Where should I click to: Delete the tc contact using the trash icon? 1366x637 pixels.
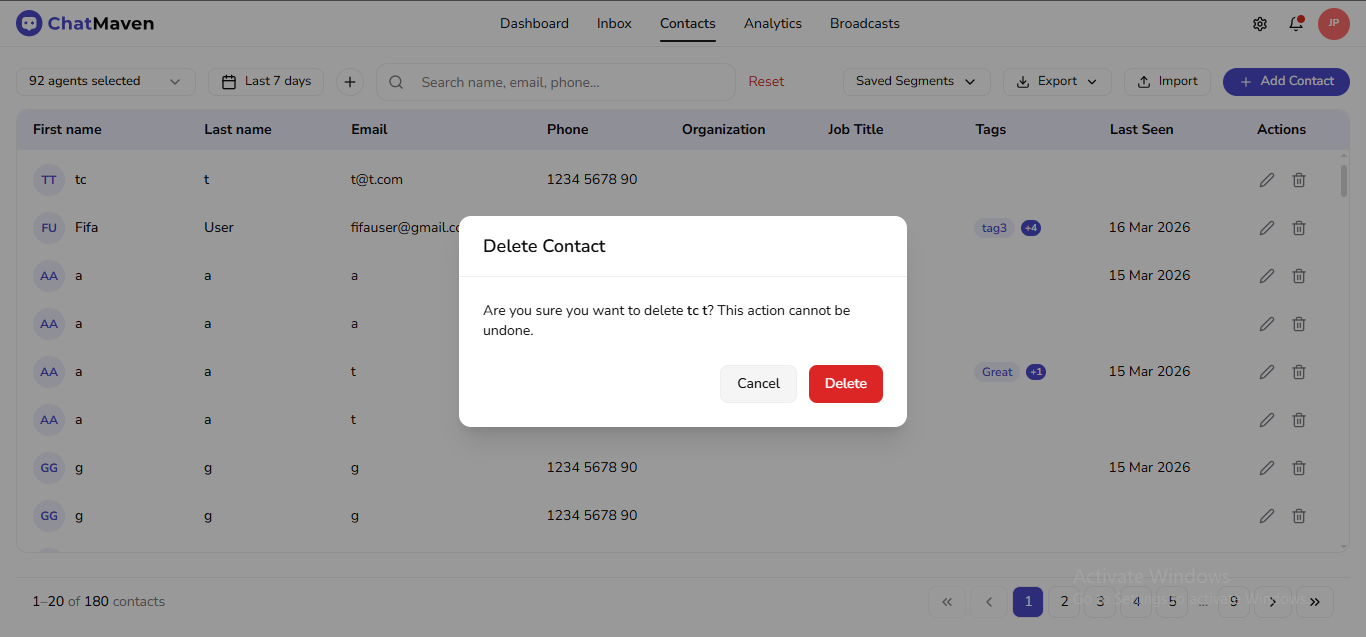tap(1299, 179)
